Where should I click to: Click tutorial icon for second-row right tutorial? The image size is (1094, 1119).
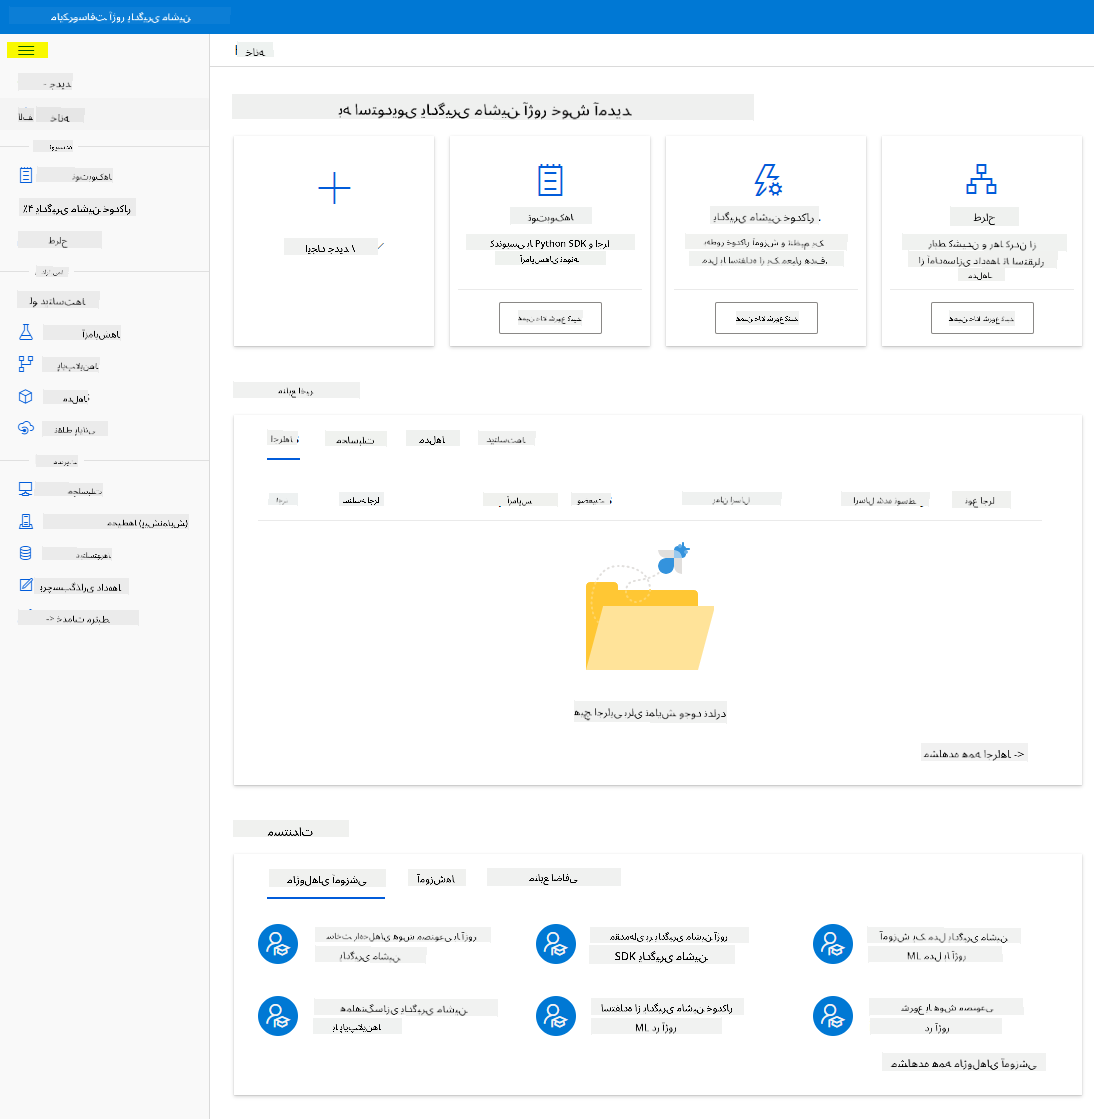[x=833, y=1016]
